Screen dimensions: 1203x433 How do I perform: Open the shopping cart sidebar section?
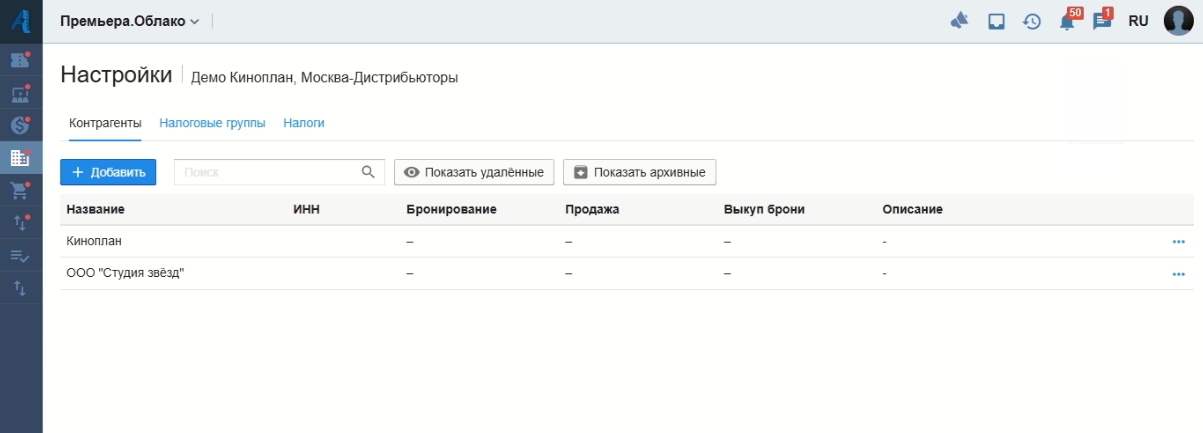coord(20,190)
